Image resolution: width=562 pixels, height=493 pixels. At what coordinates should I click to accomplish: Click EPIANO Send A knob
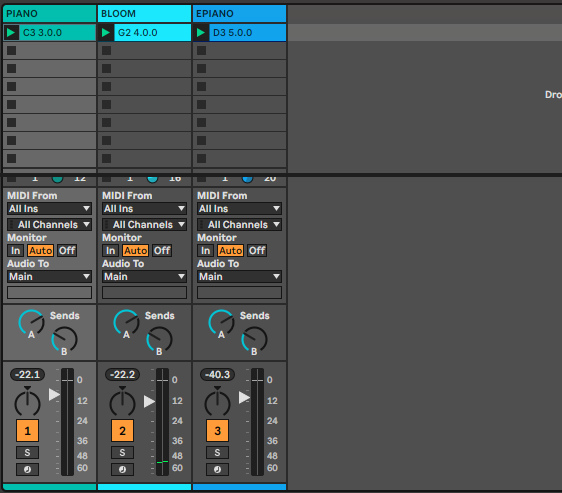[222, 323]
